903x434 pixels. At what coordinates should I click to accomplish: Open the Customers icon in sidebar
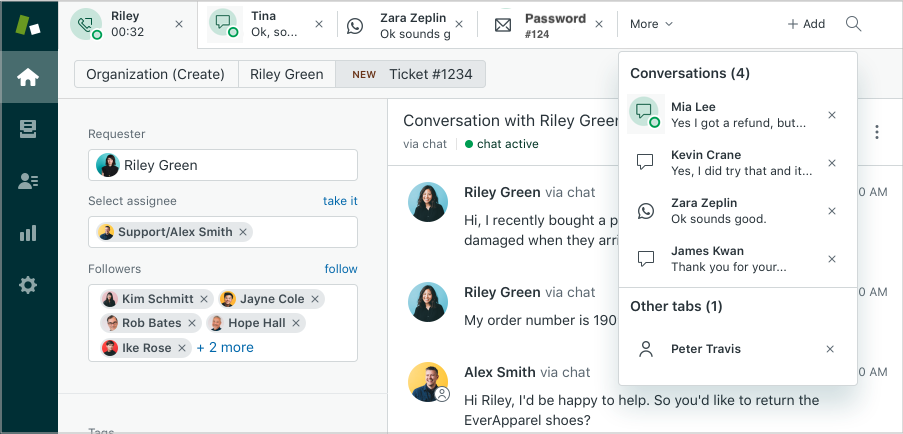click(x=28, y=181)
